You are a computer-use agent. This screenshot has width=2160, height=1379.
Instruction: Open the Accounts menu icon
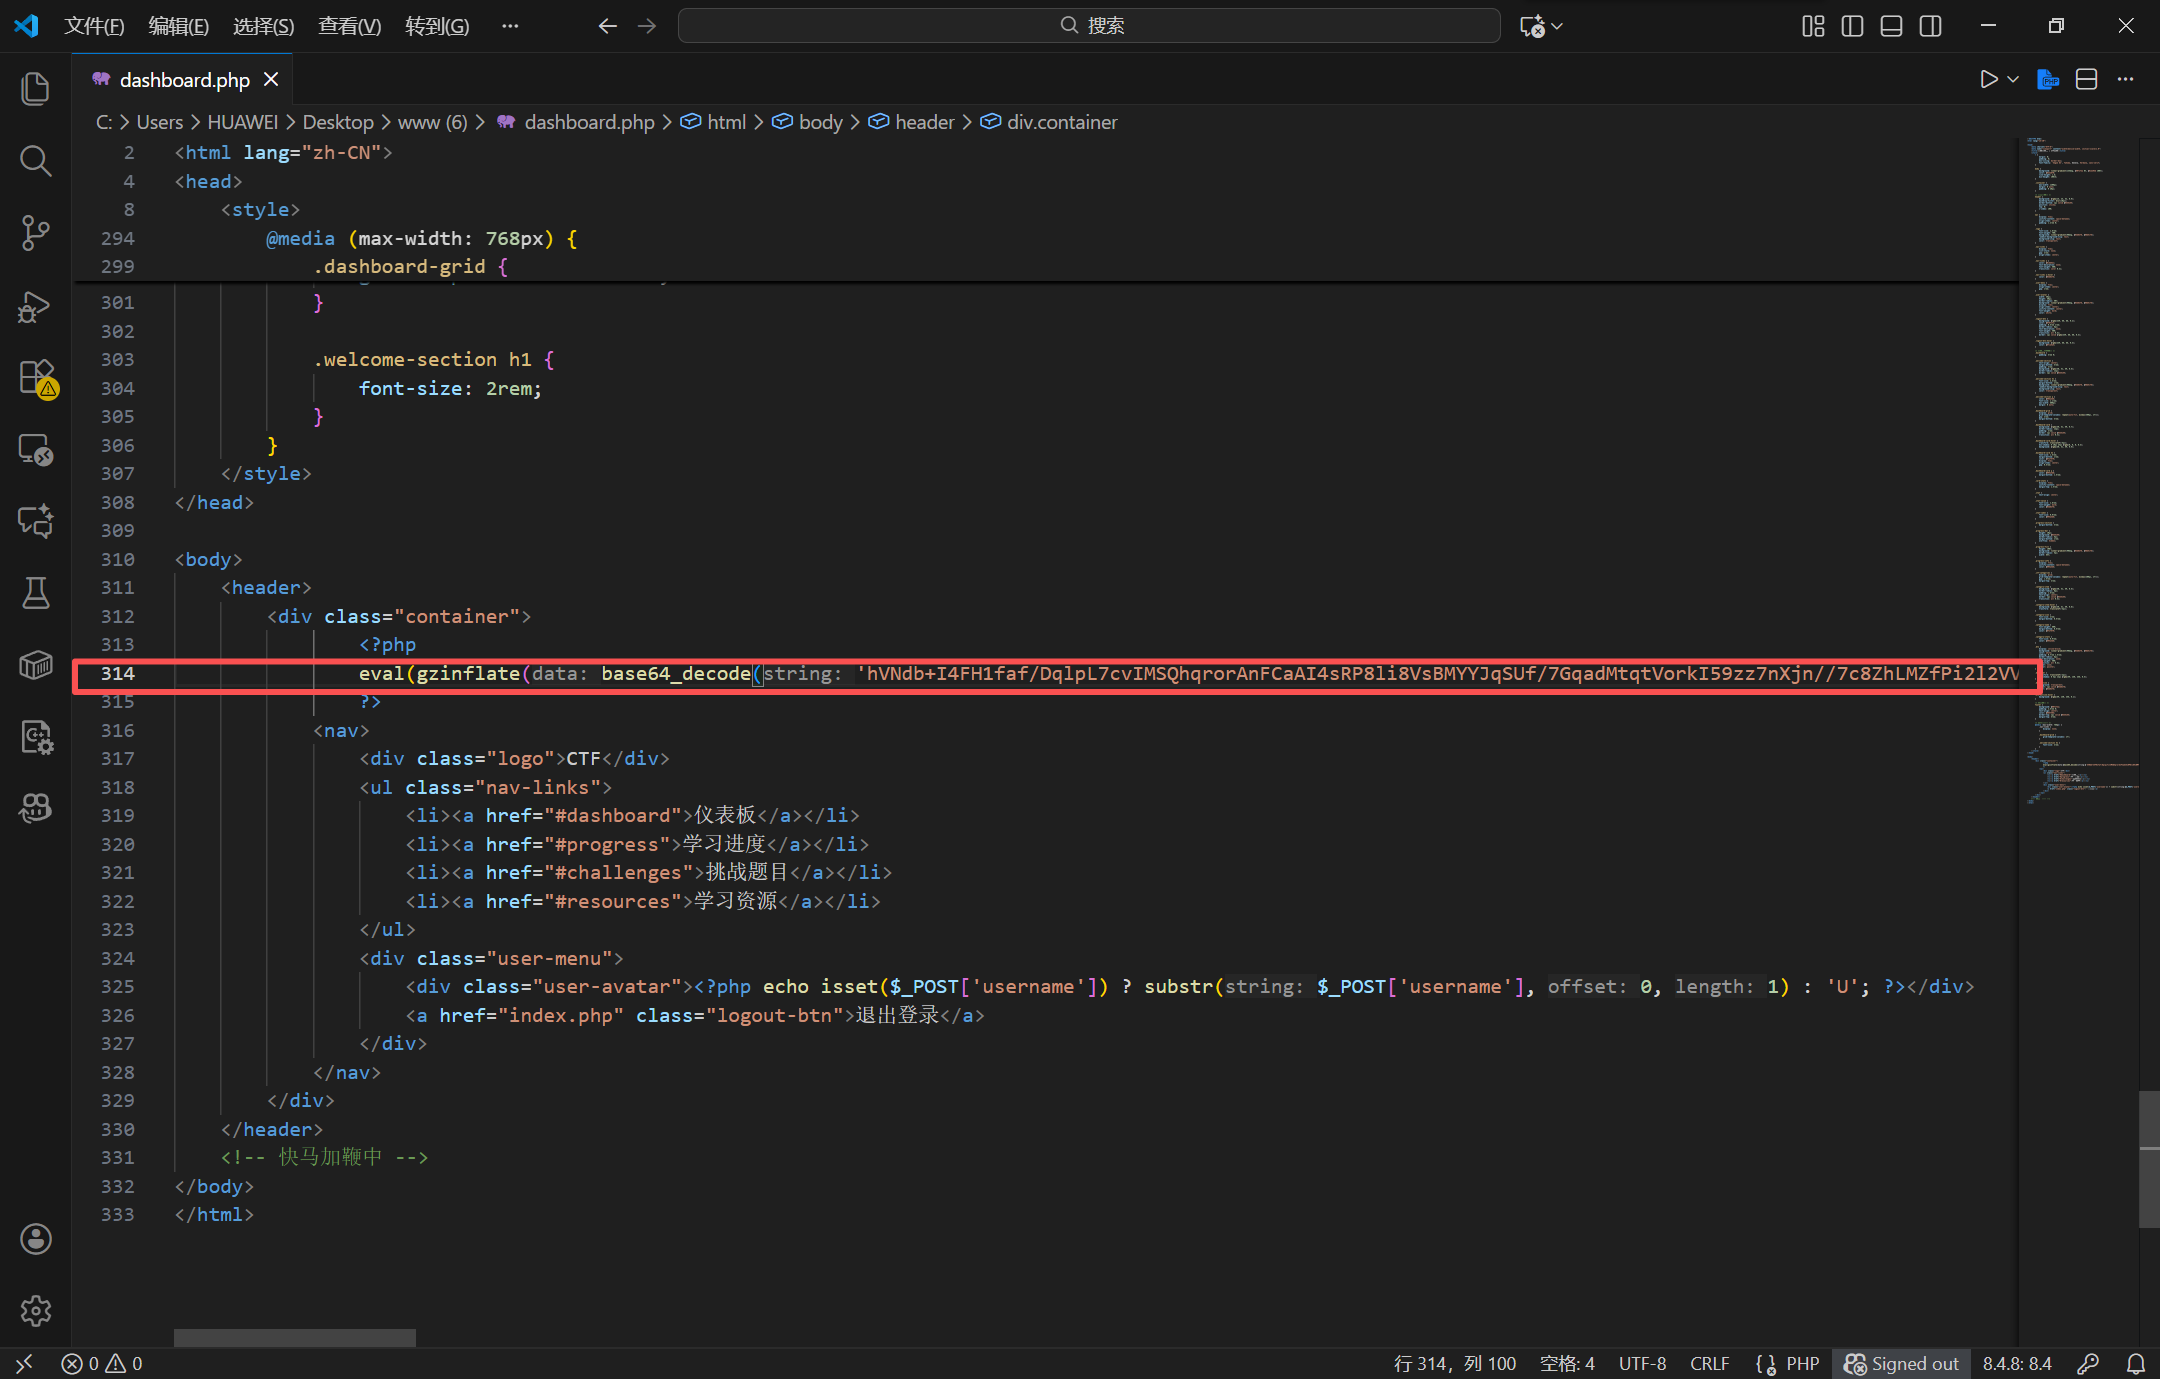(x=35, y=1238)
